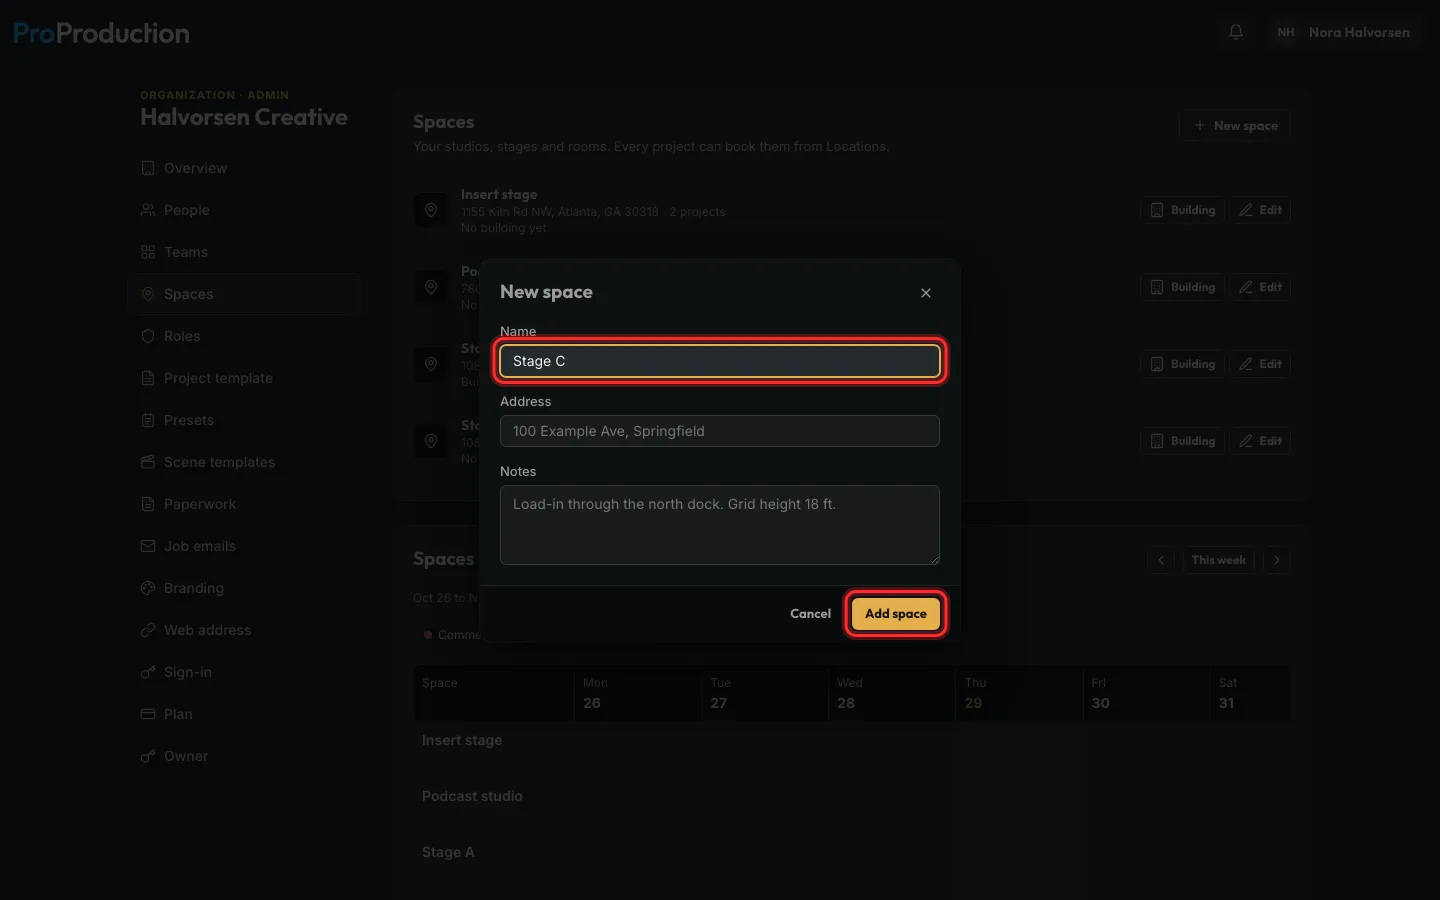Open Plan in the sidebar
This screenshot has height=900, width=1440.
(244, 714)
